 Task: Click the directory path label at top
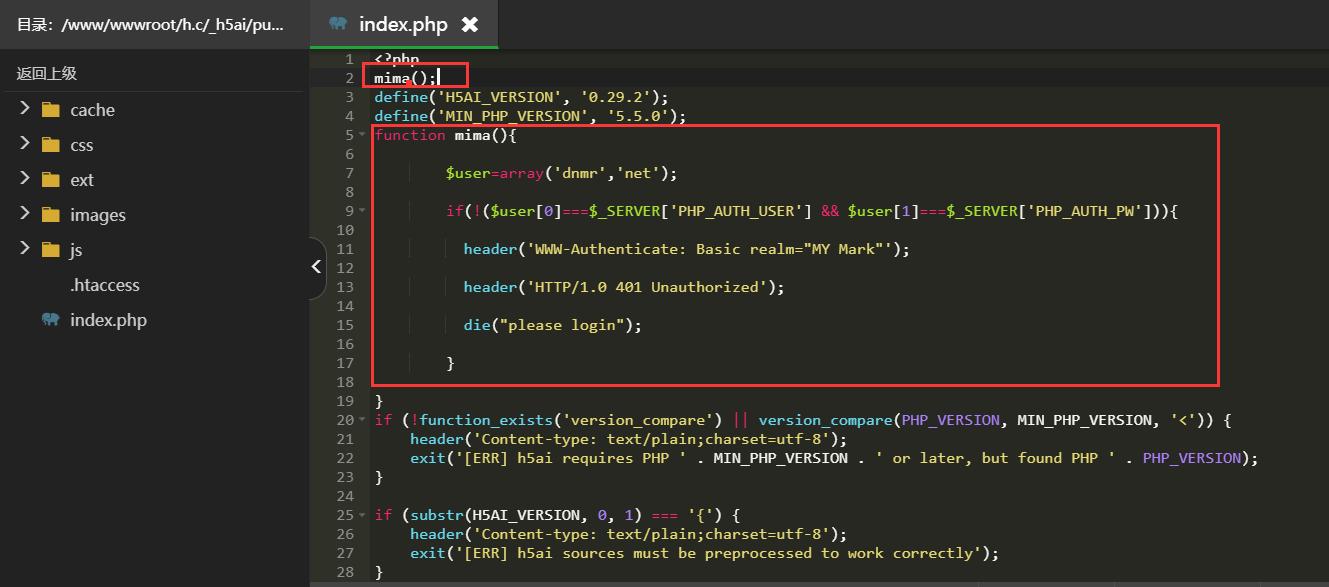pos(150,24)
